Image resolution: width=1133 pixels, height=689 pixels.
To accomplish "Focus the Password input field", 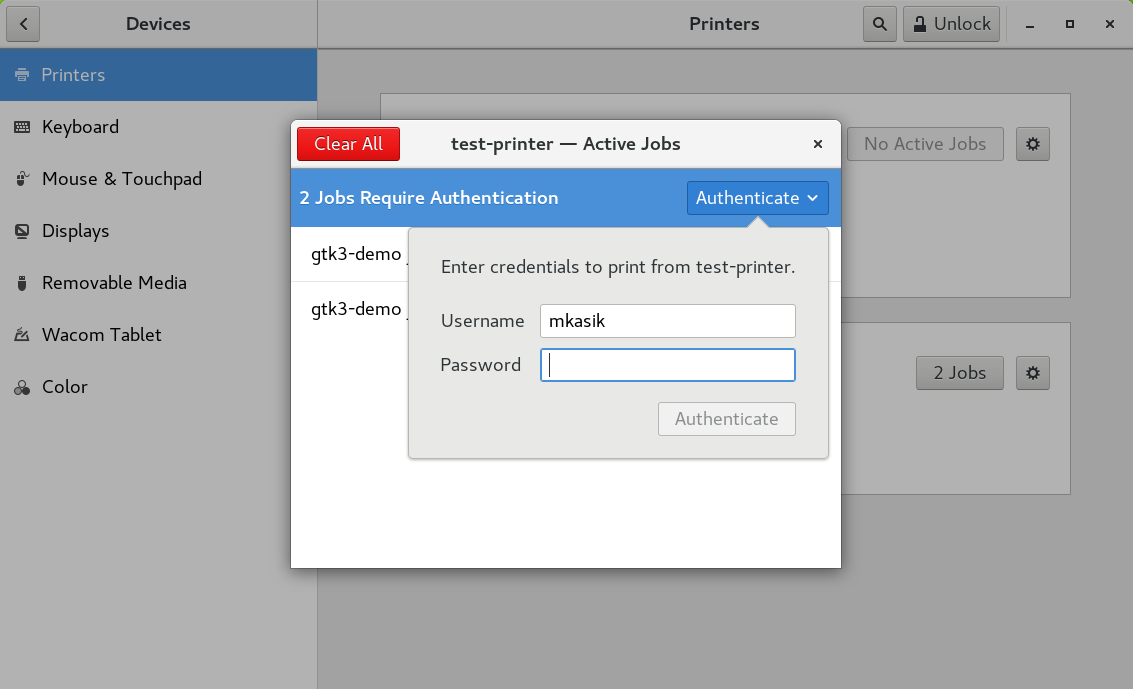I will click(x=668, y=365).
